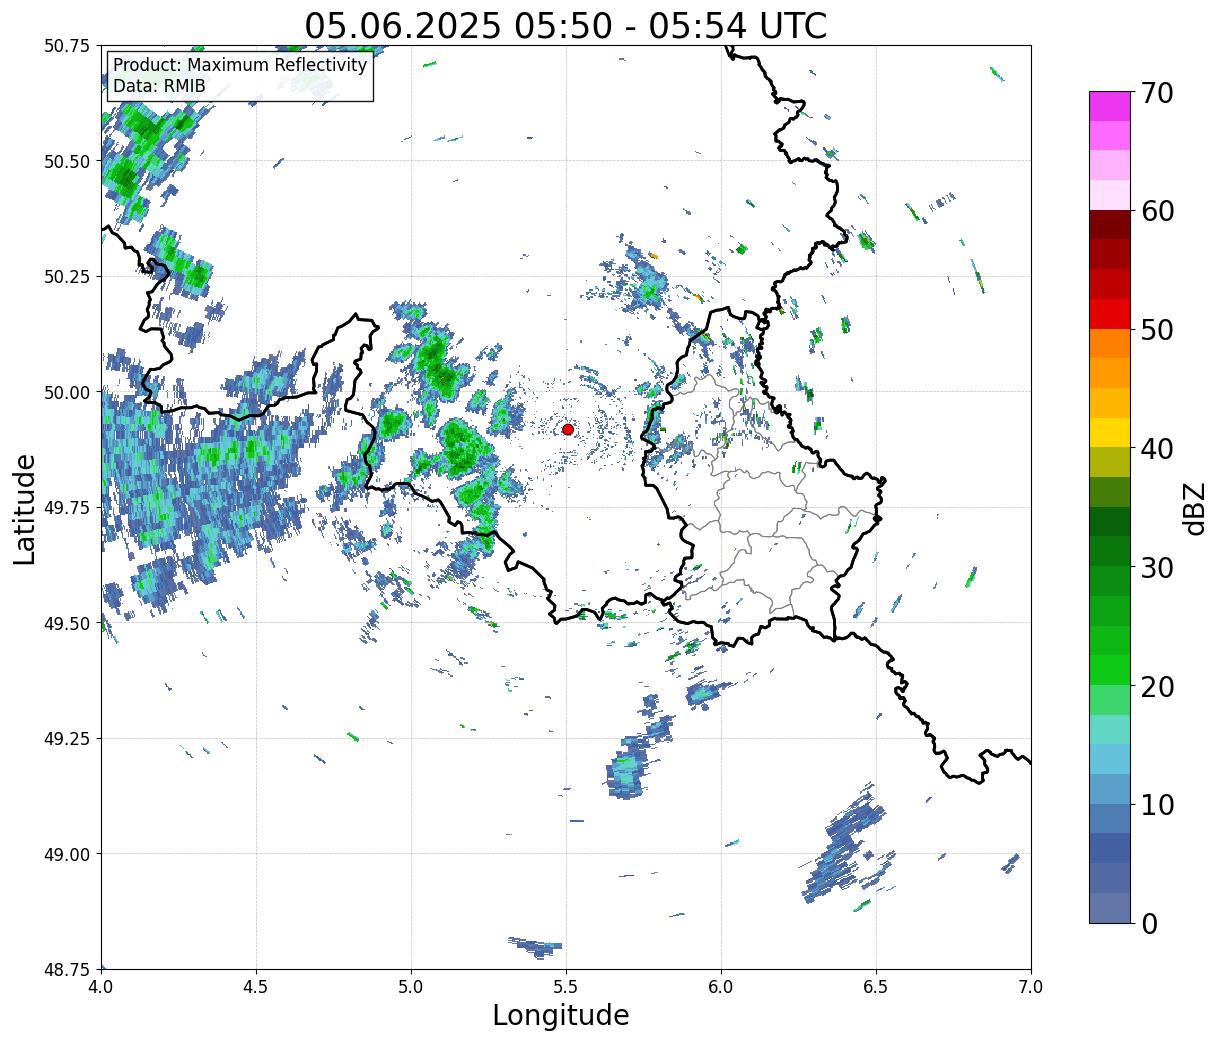Click the dark maroon colorbar segment below 60

click(1109, 224)
